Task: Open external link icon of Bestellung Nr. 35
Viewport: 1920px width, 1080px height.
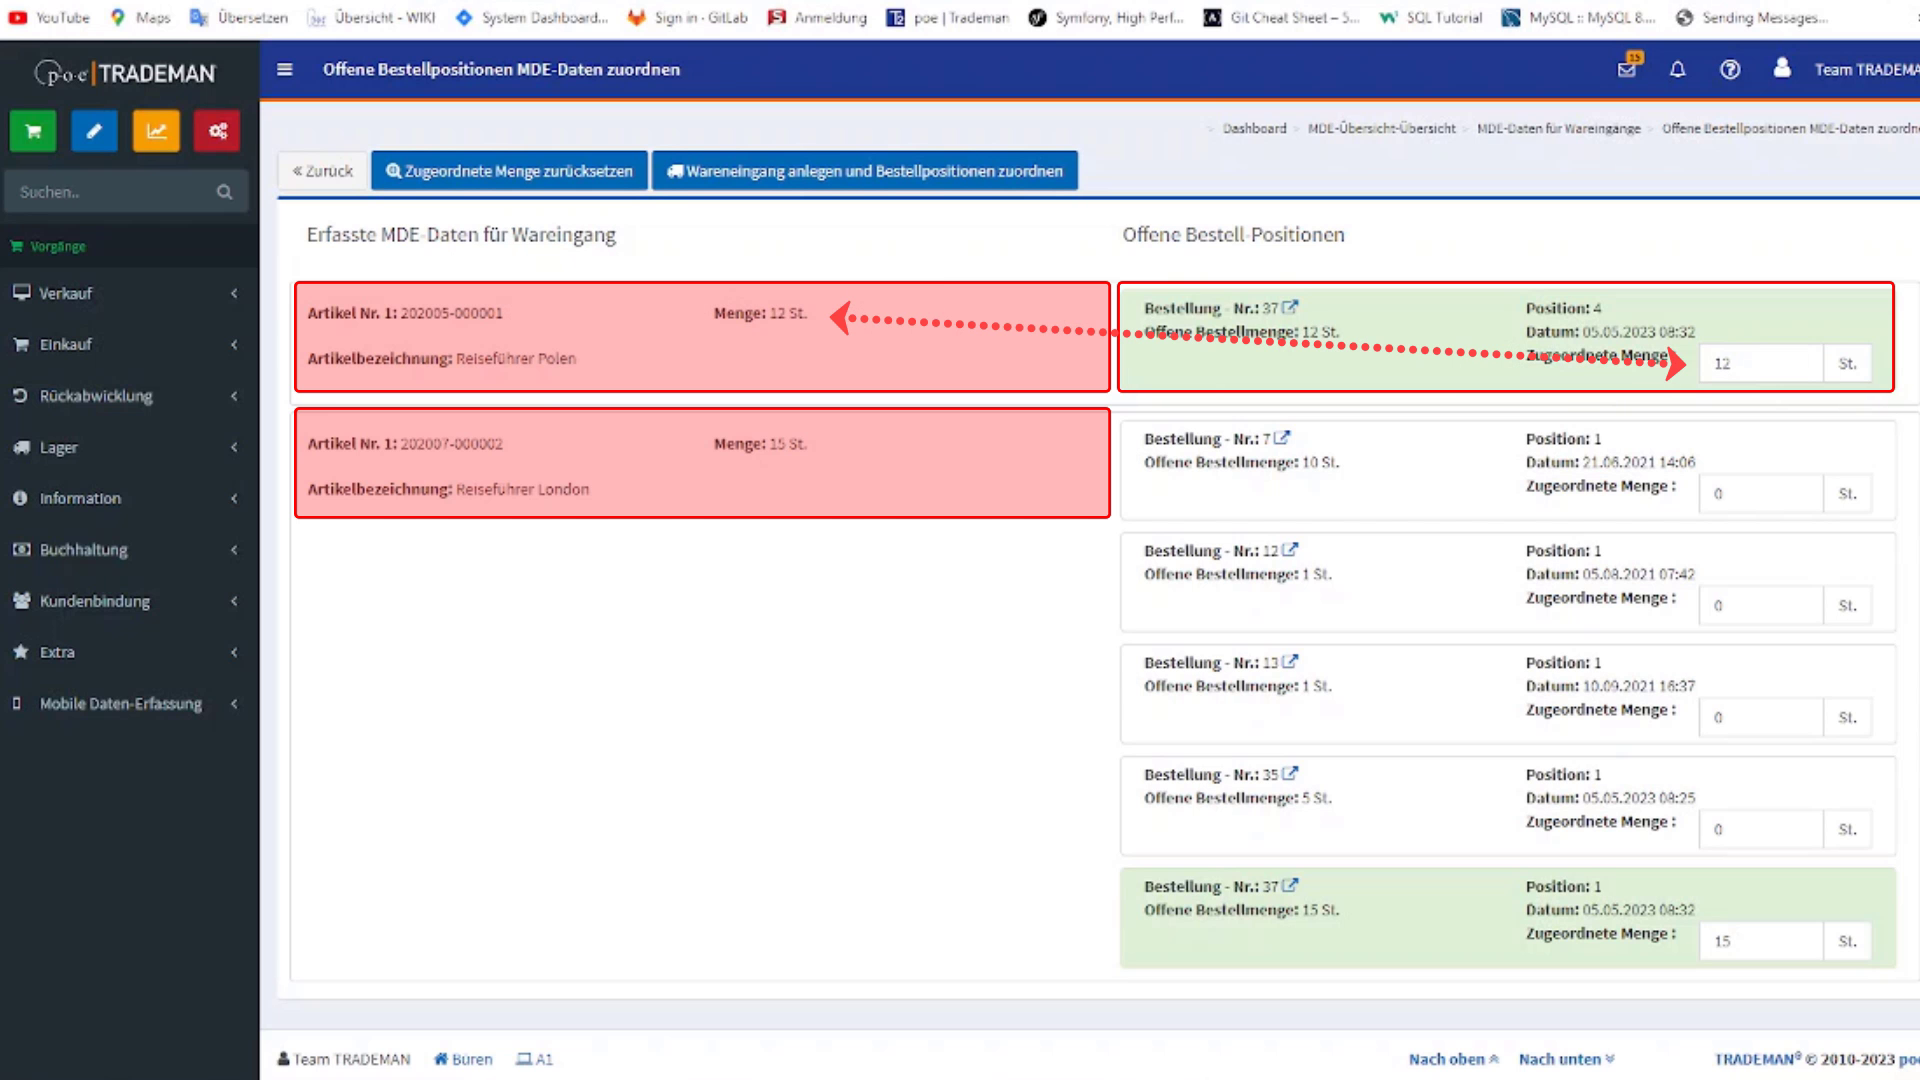Action: tap(1290, 774)
